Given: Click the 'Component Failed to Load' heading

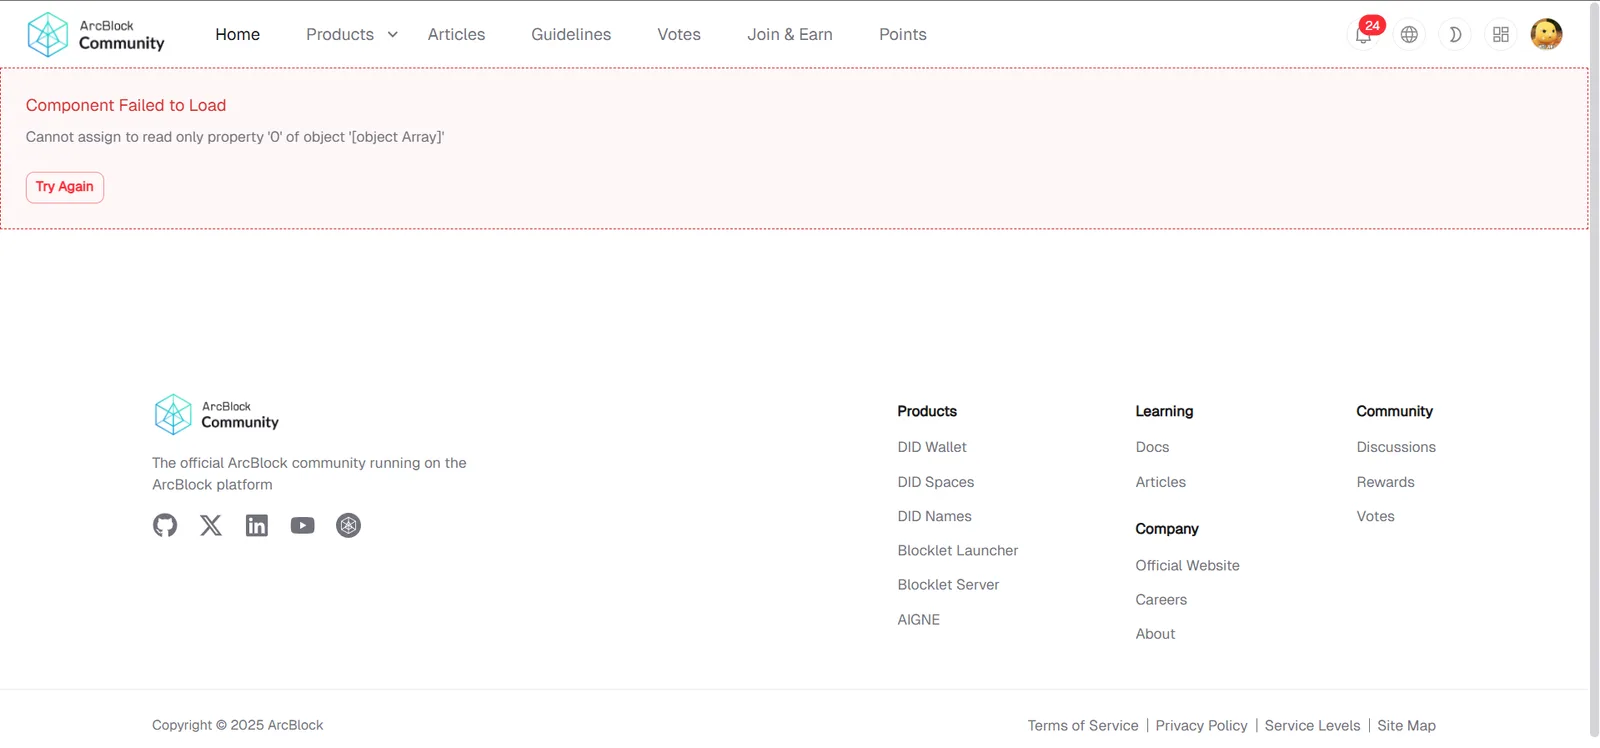Looking at the screenshot, I should (x=126, y=106).
